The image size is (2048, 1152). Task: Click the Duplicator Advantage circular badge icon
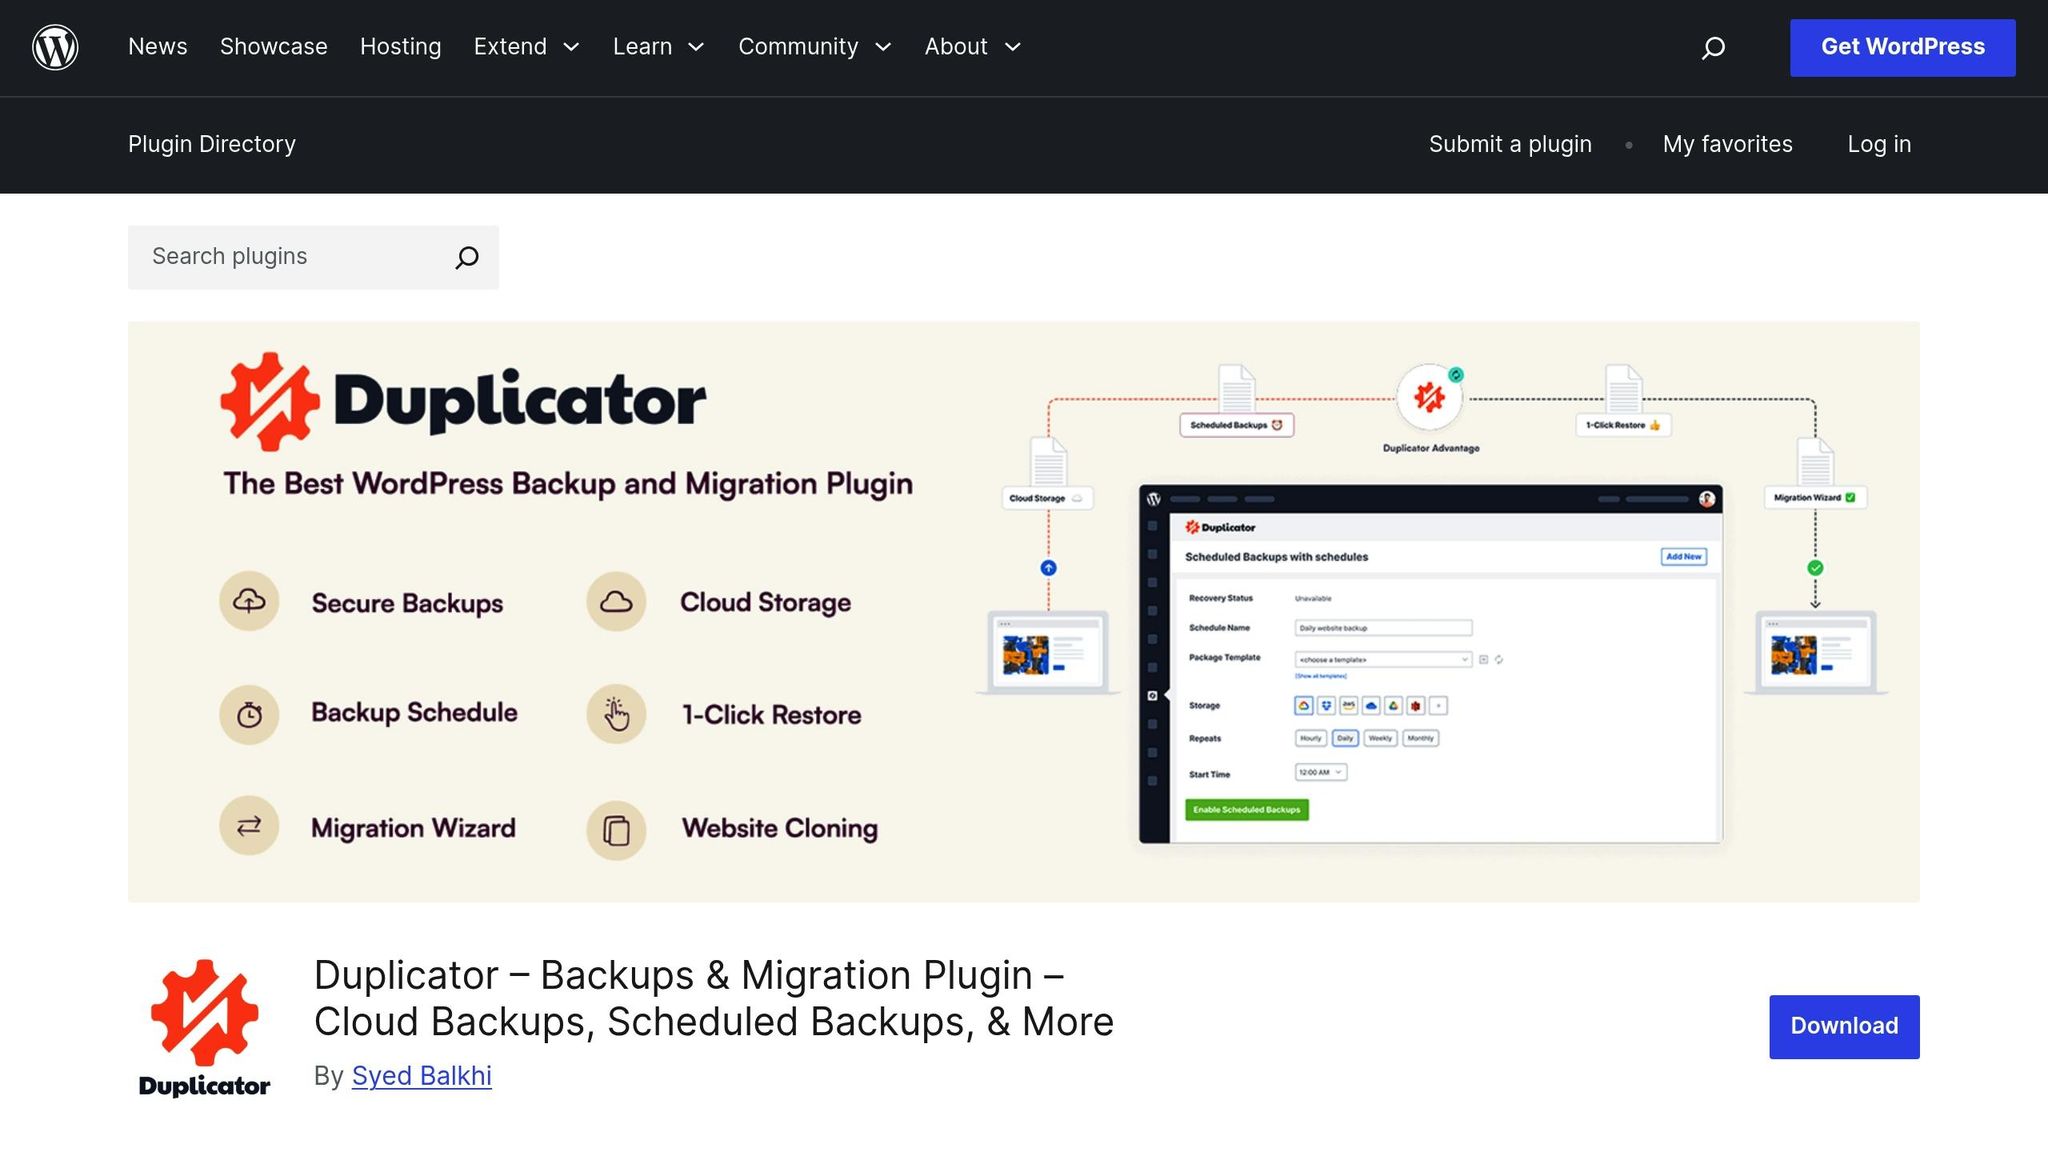(x=1430, y=398)
